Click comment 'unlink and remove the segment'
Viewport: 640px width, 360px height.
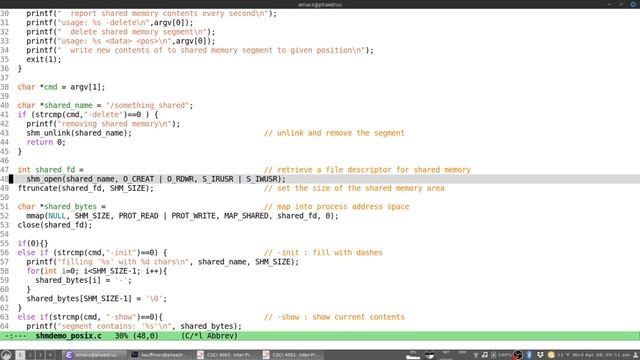pyautogui.click(x=334, y=133)
